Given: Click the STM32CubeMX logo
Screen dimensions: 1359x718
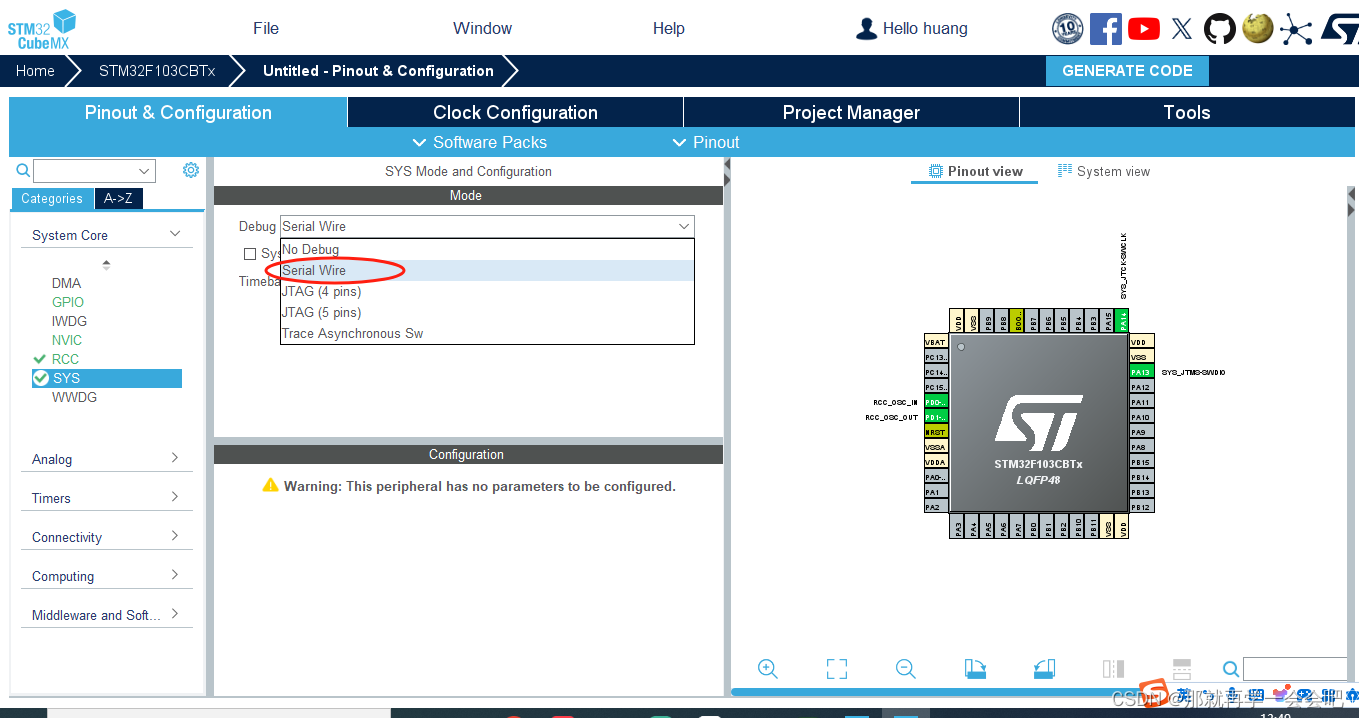Looking at the screenshot, I should [42, 29].
